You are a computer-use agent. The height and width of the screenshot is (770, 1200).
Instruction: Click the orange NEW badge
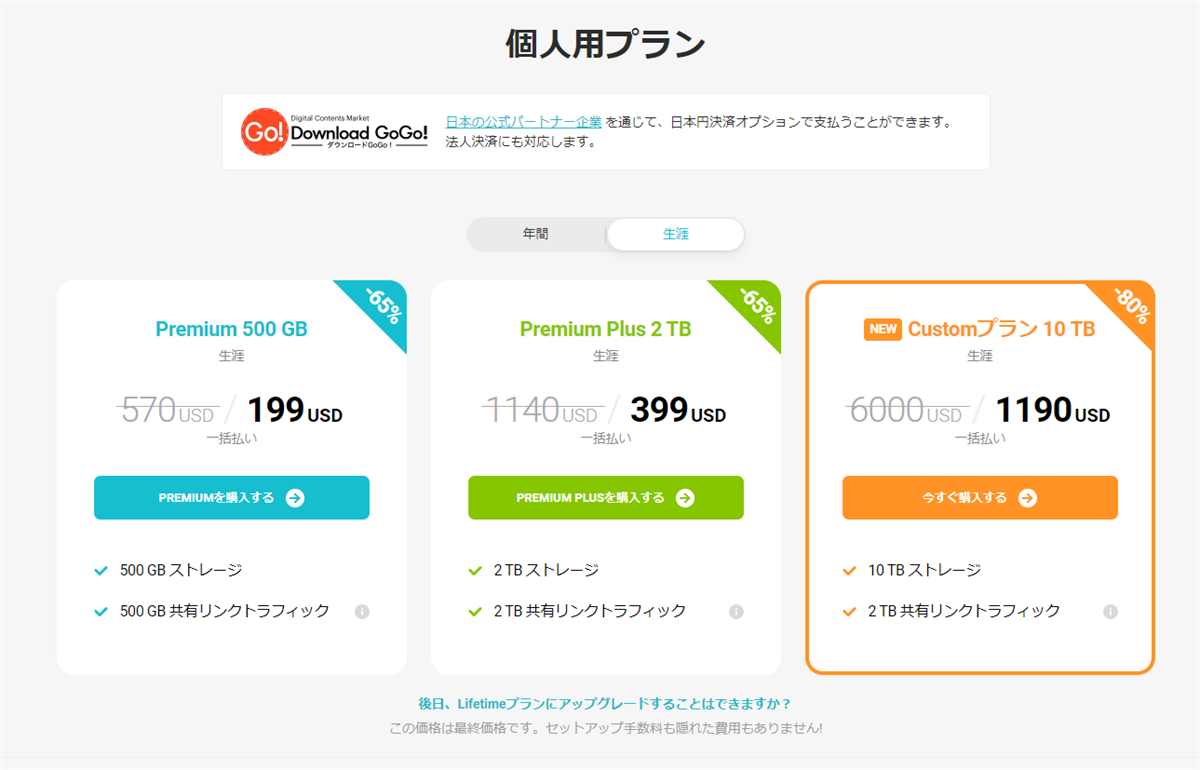[883, 330]
